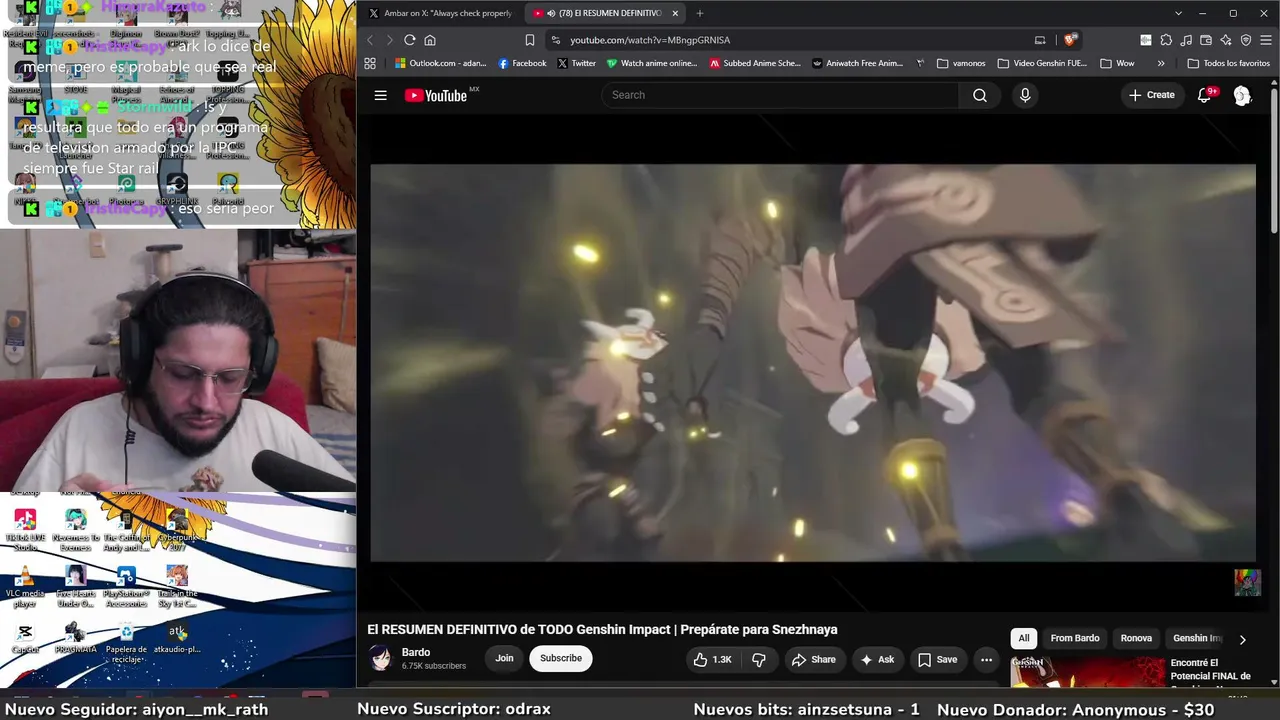Click the YouTube page vertical scrollbar
Viewport: 1280px width, 720px height.
(1274, 160)
